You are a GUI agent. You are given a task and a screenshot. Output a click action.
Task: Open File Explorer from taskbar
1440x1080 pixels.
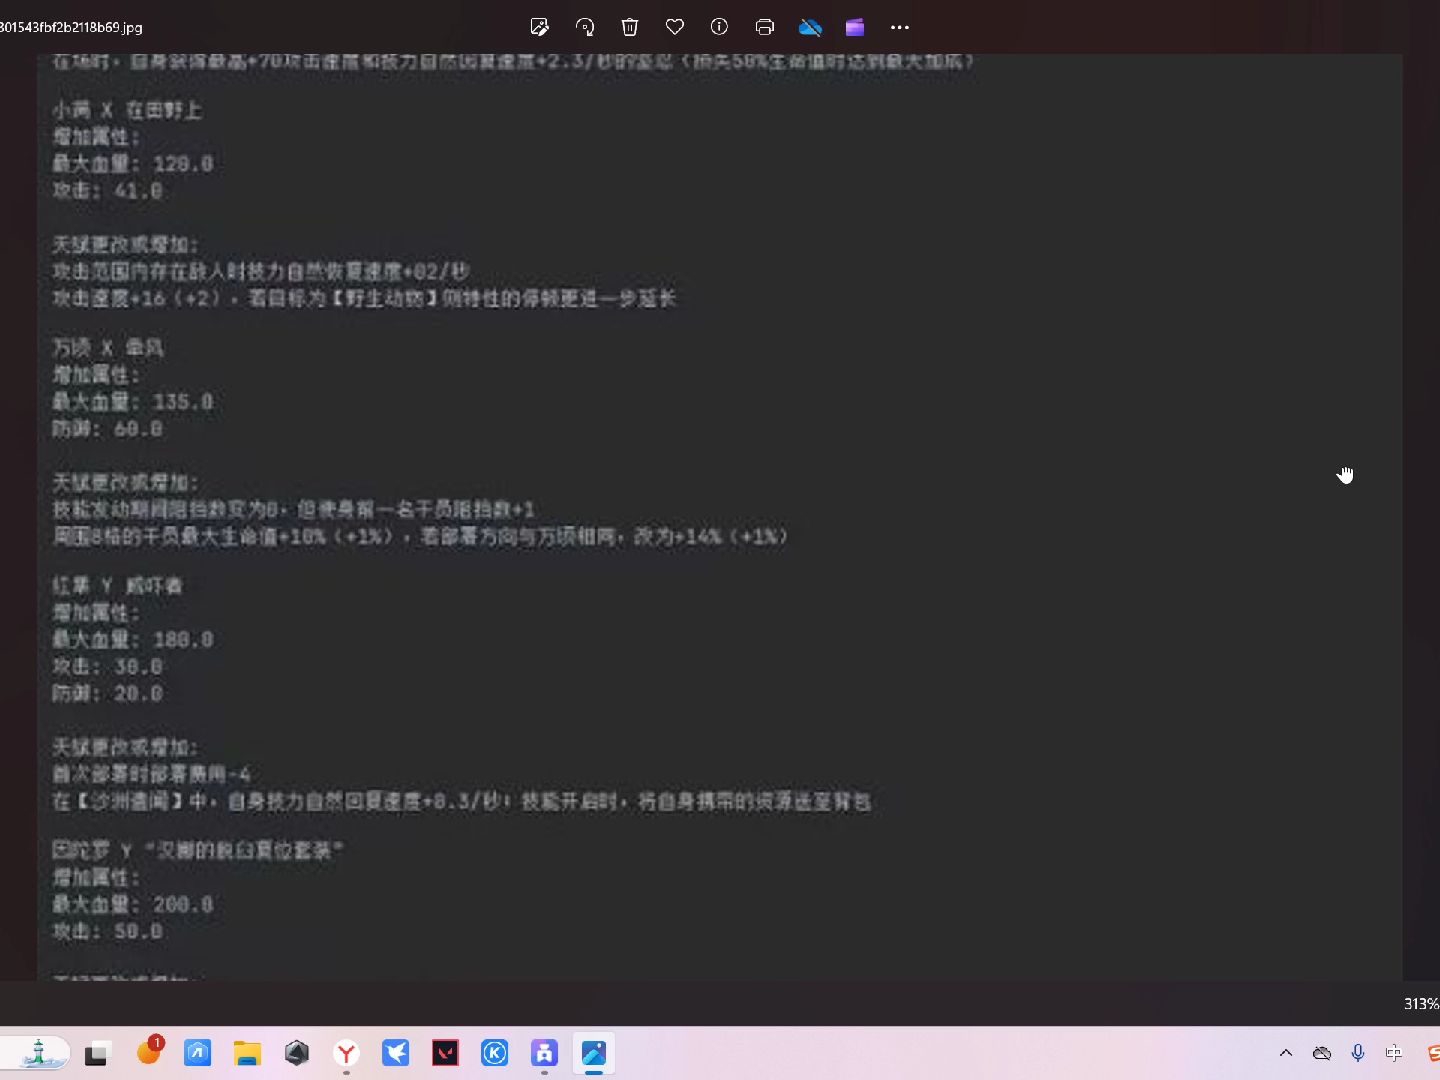tap(247, 1053)
